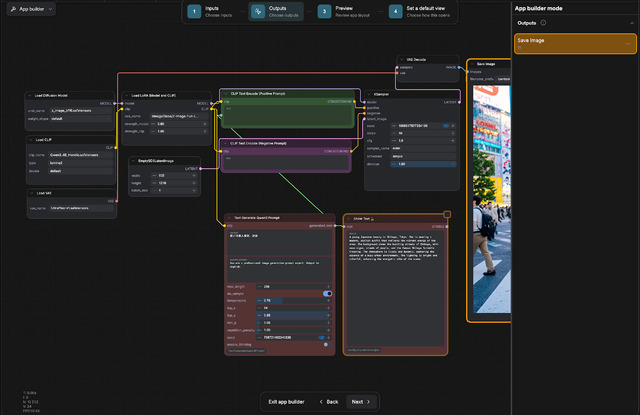Click Exit app builder button

[x=286, y=401]
